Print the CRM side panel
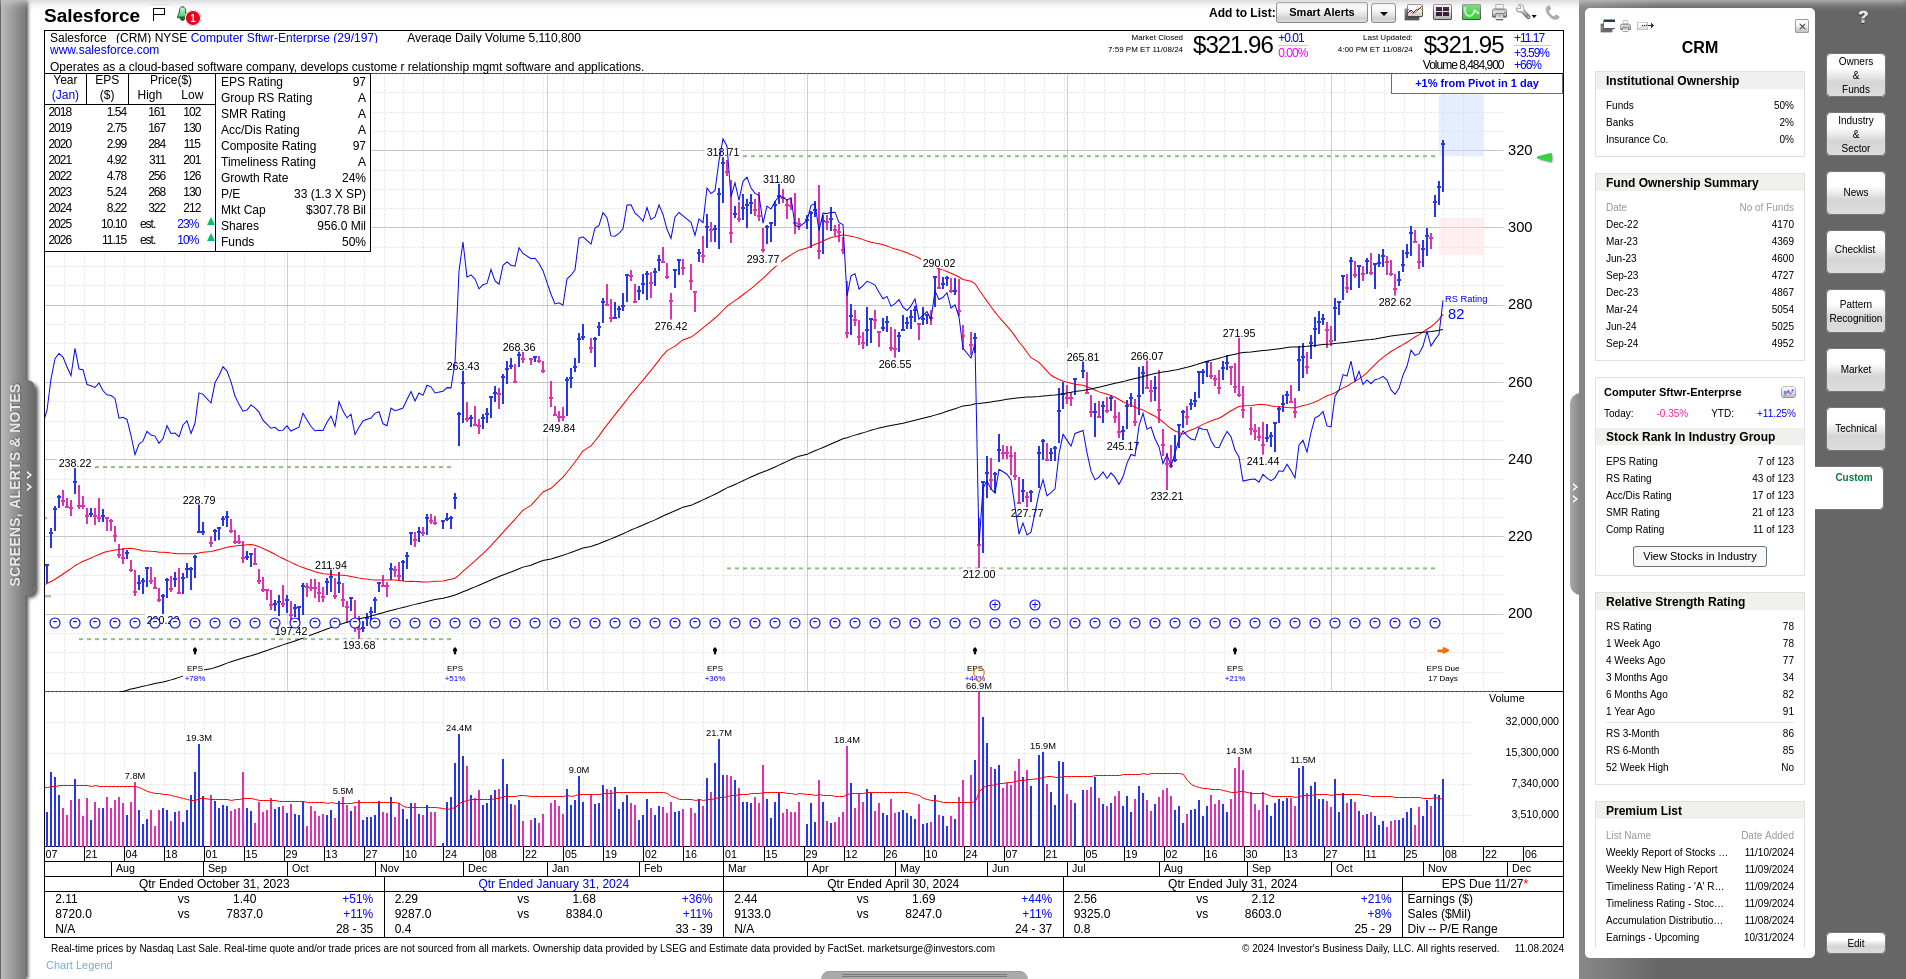The image size is (1906, 979). click(x=1626, y=26)
